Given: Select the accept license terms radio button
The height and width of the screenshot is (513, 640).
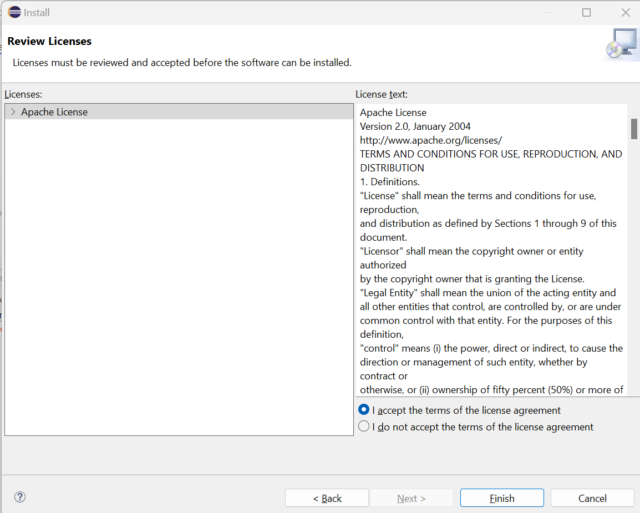Looking at the screenshot, I should tap(364, 409).
